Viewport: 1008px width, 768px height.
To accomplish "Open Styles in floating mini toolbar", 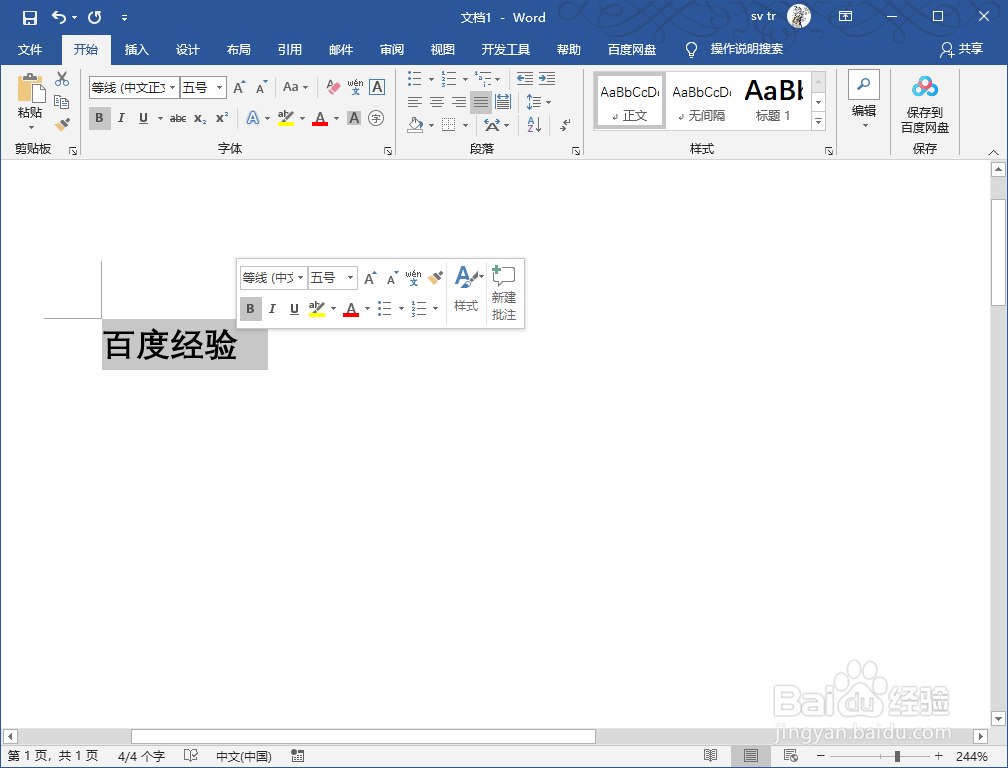I will tap(467, 288).
